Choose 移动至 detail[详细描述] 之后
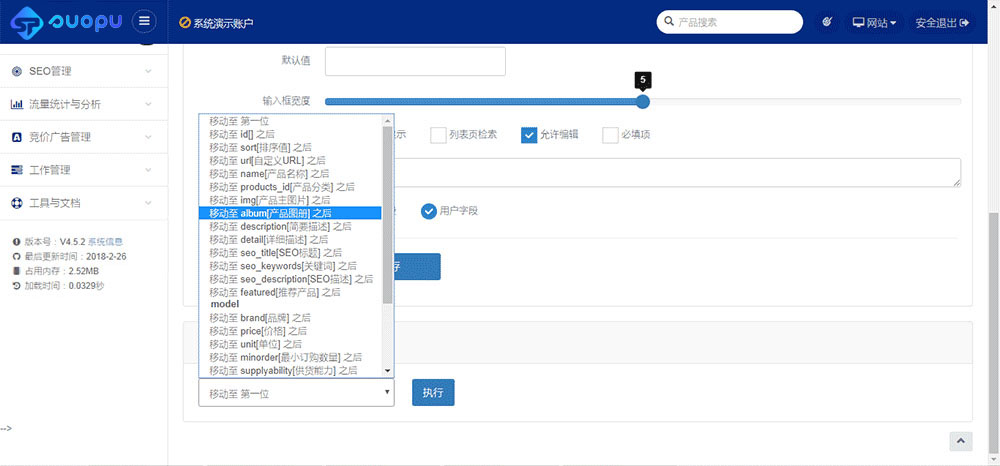This screenshot has height=466, width=1000. [290, 239]
